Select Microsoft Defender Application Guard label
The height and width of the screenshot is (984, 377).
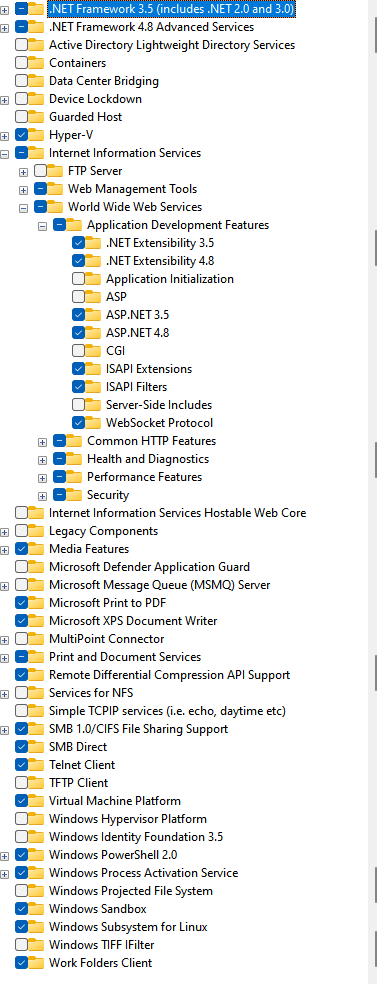149,567
